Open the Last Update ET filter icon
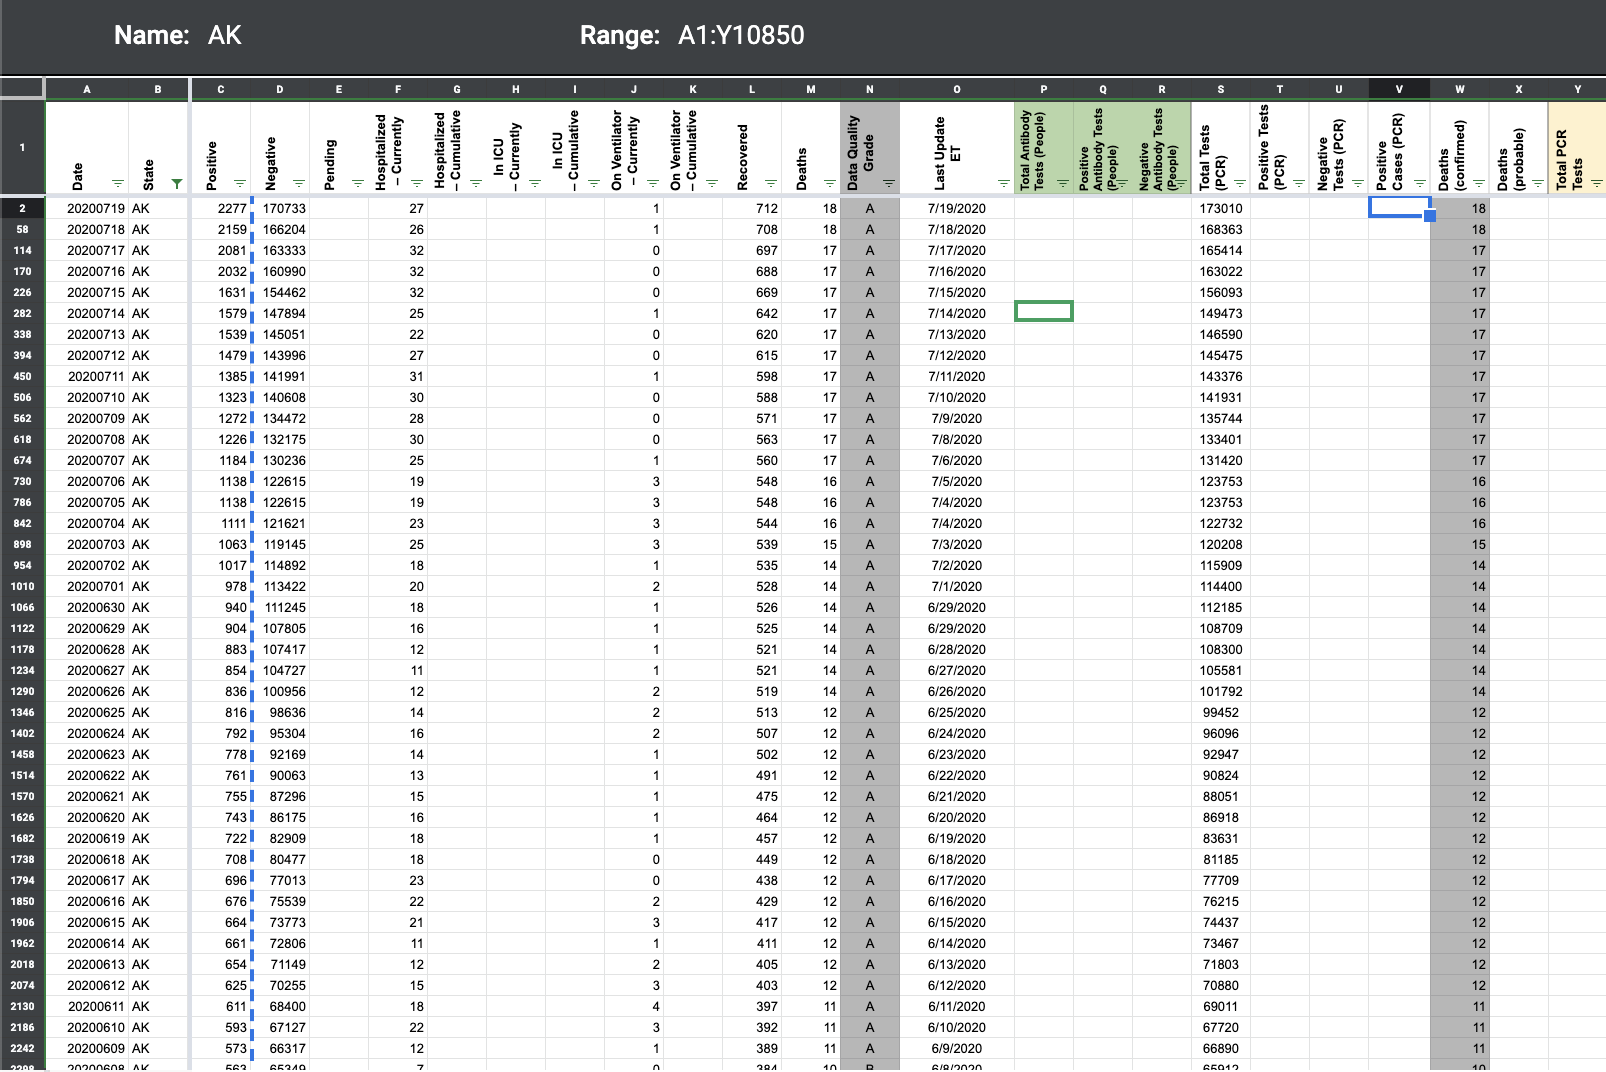The width and height of the screenshot is (1606, 1072). (x=1004, y=183)
